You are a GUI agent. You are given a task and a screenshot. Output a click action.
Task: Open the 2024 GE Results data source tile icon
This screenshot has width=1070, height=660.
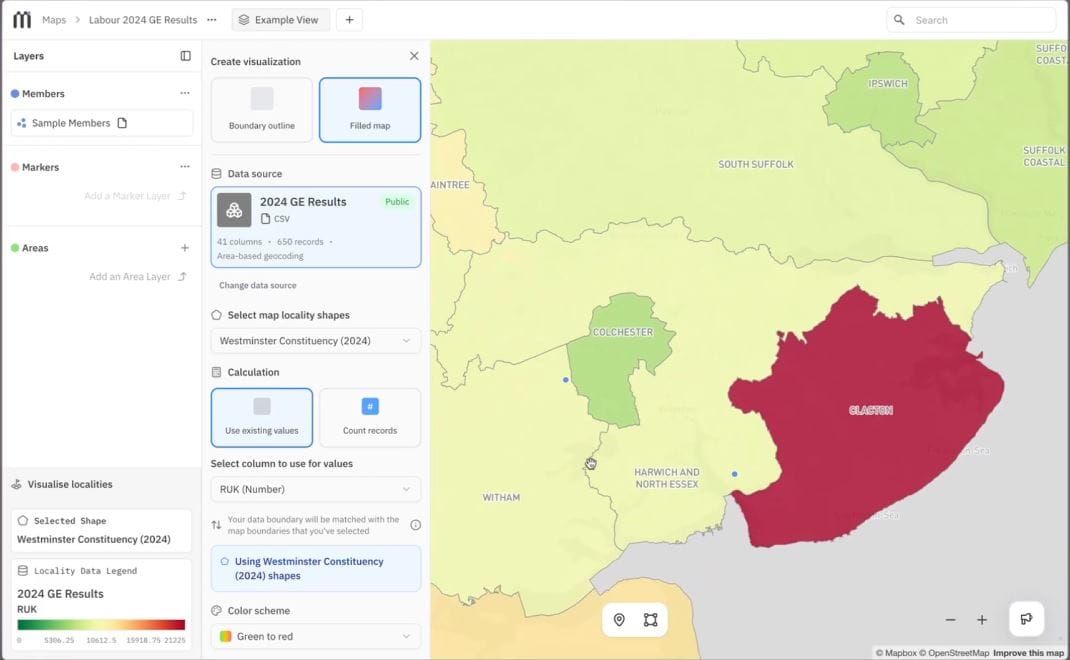[233, 209]
